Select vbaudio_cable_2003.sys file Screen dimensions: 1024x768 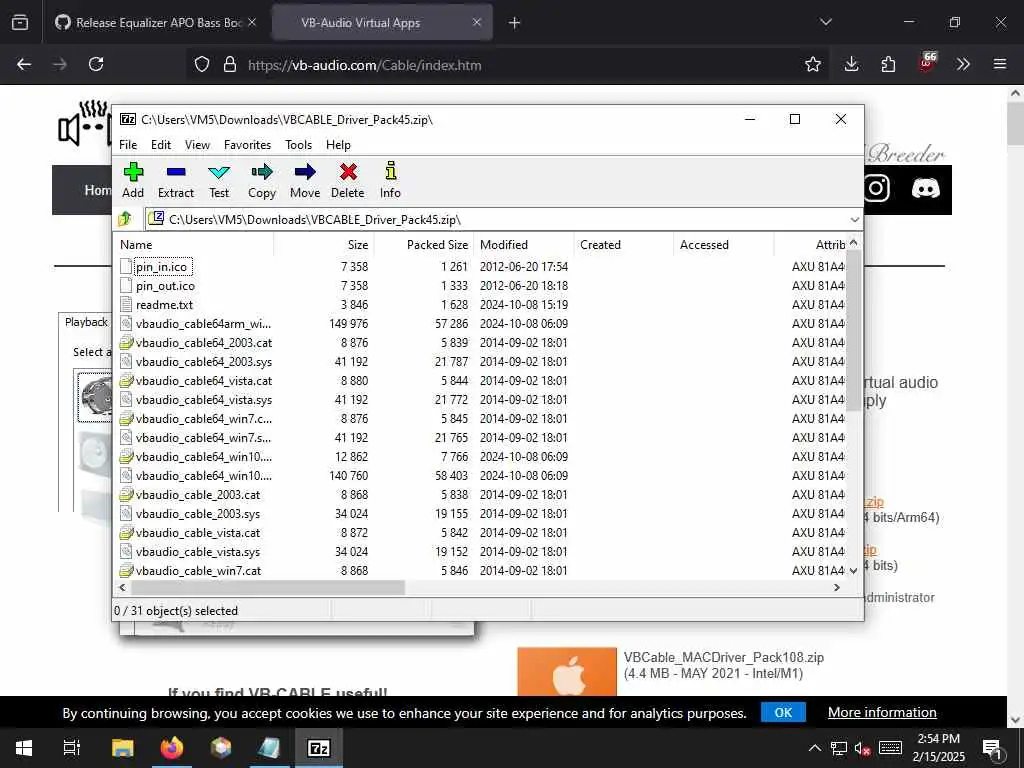point(198,513)
